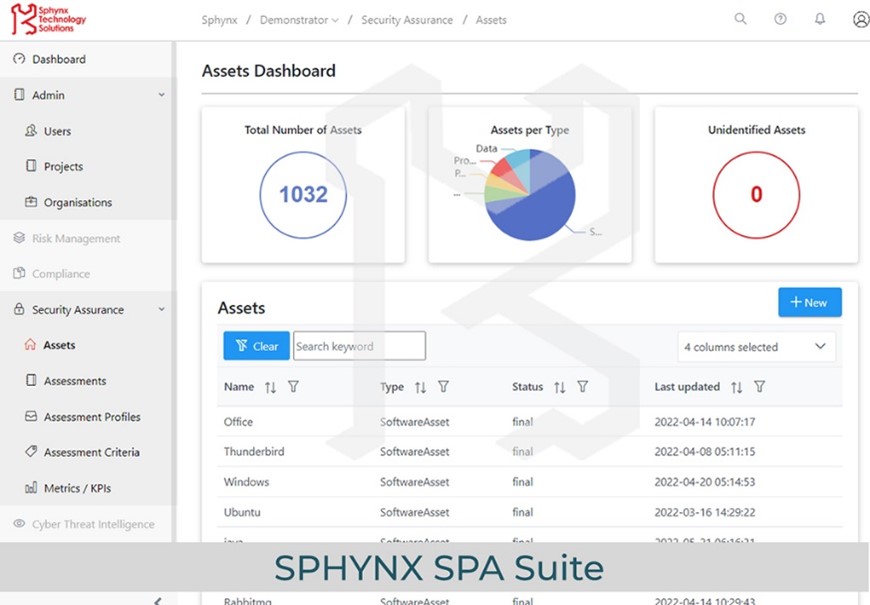The image size is (870, 605).
Task: Sort the table by Type column
Action: [x=421, y=387]
